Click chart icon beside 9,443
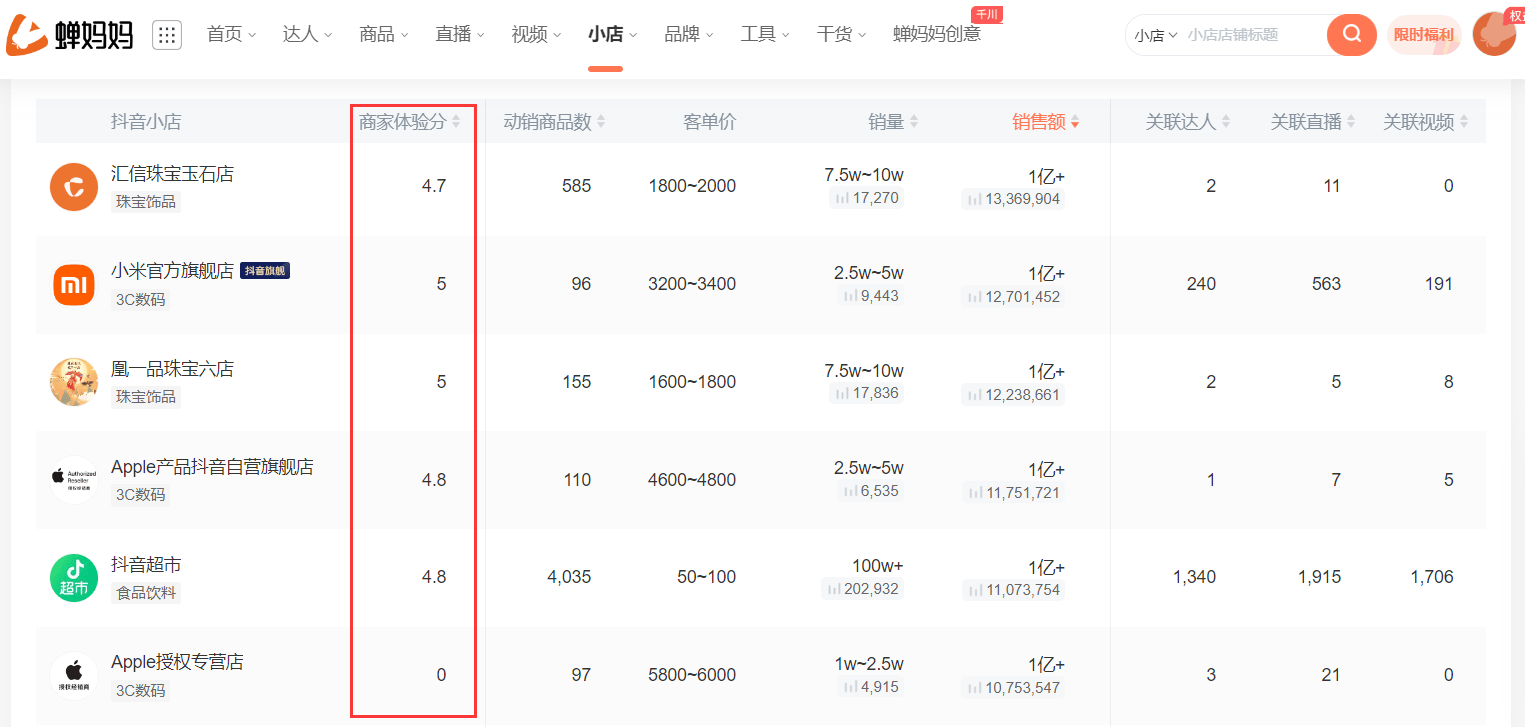1525x727 pixels. [x=850, y=296]
